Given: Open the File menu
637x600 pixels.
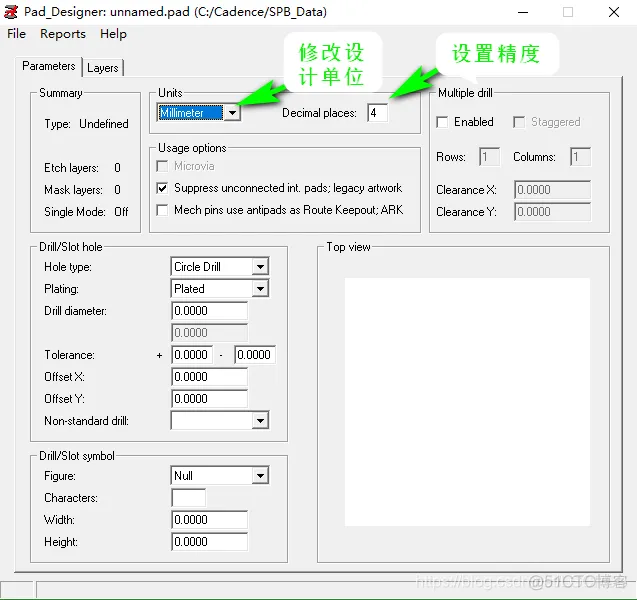Looking at the screenshot, I should click(x=16, y=34).
